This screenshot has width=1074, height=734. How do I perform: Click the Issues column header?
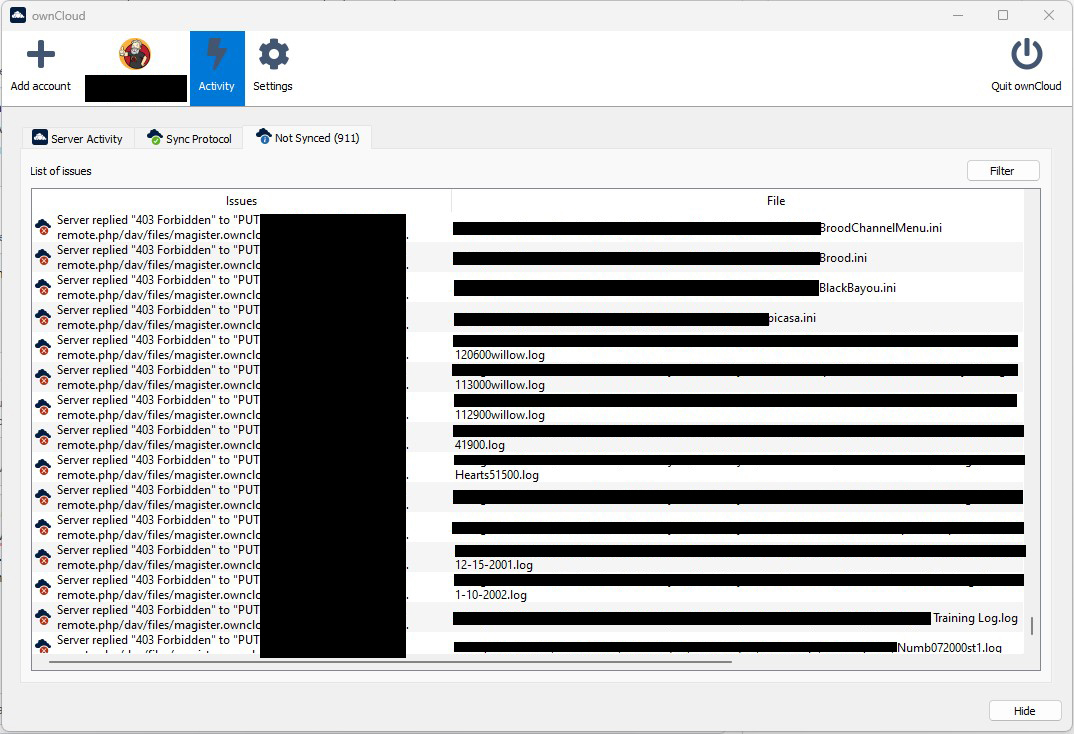(x=241, y=200)
